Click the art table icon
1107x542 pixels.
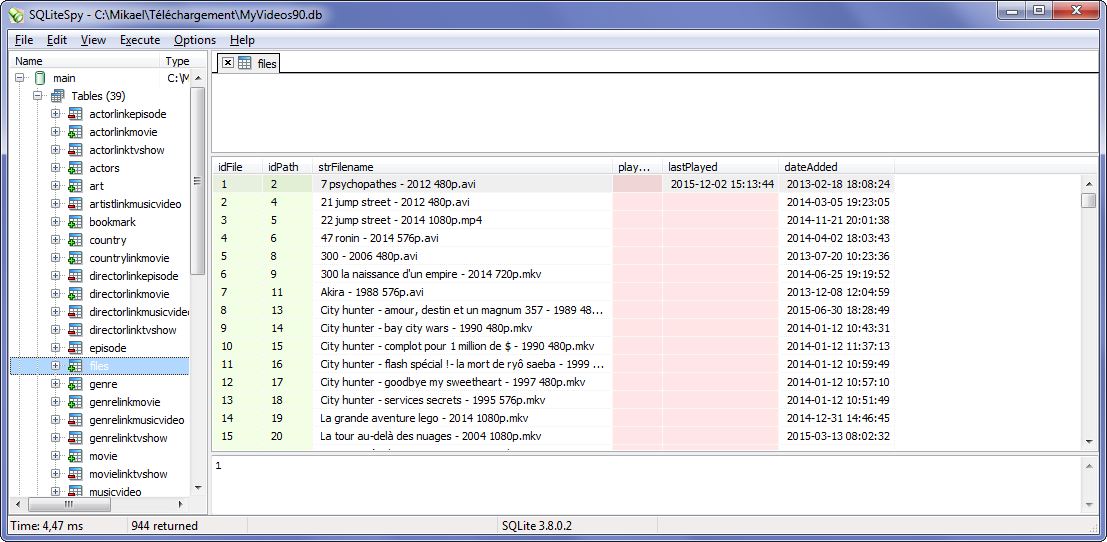(75, 186)
